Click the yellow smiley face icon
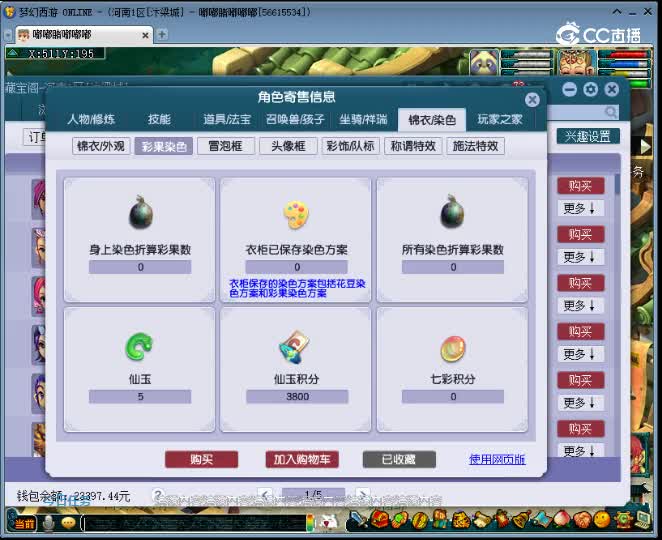Image resolution: width=662 pixels, height=540 pixels. (603, 520)
